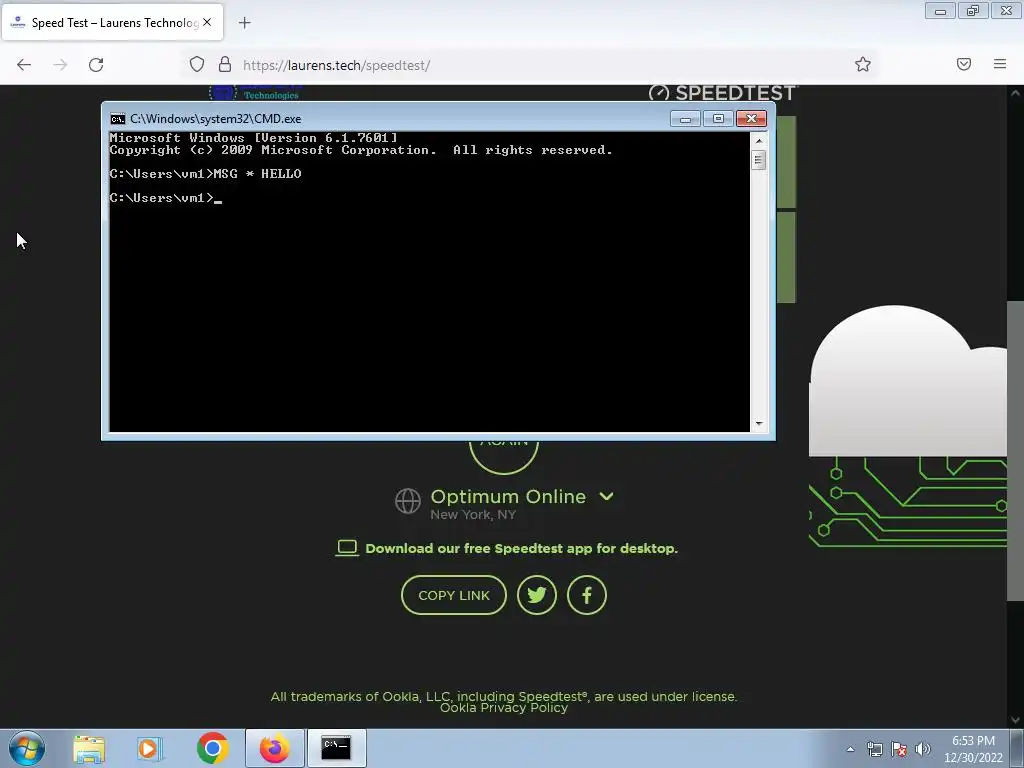Open the taskbar clock 6:53 PM
The image size is (1024, 768).
973,748
